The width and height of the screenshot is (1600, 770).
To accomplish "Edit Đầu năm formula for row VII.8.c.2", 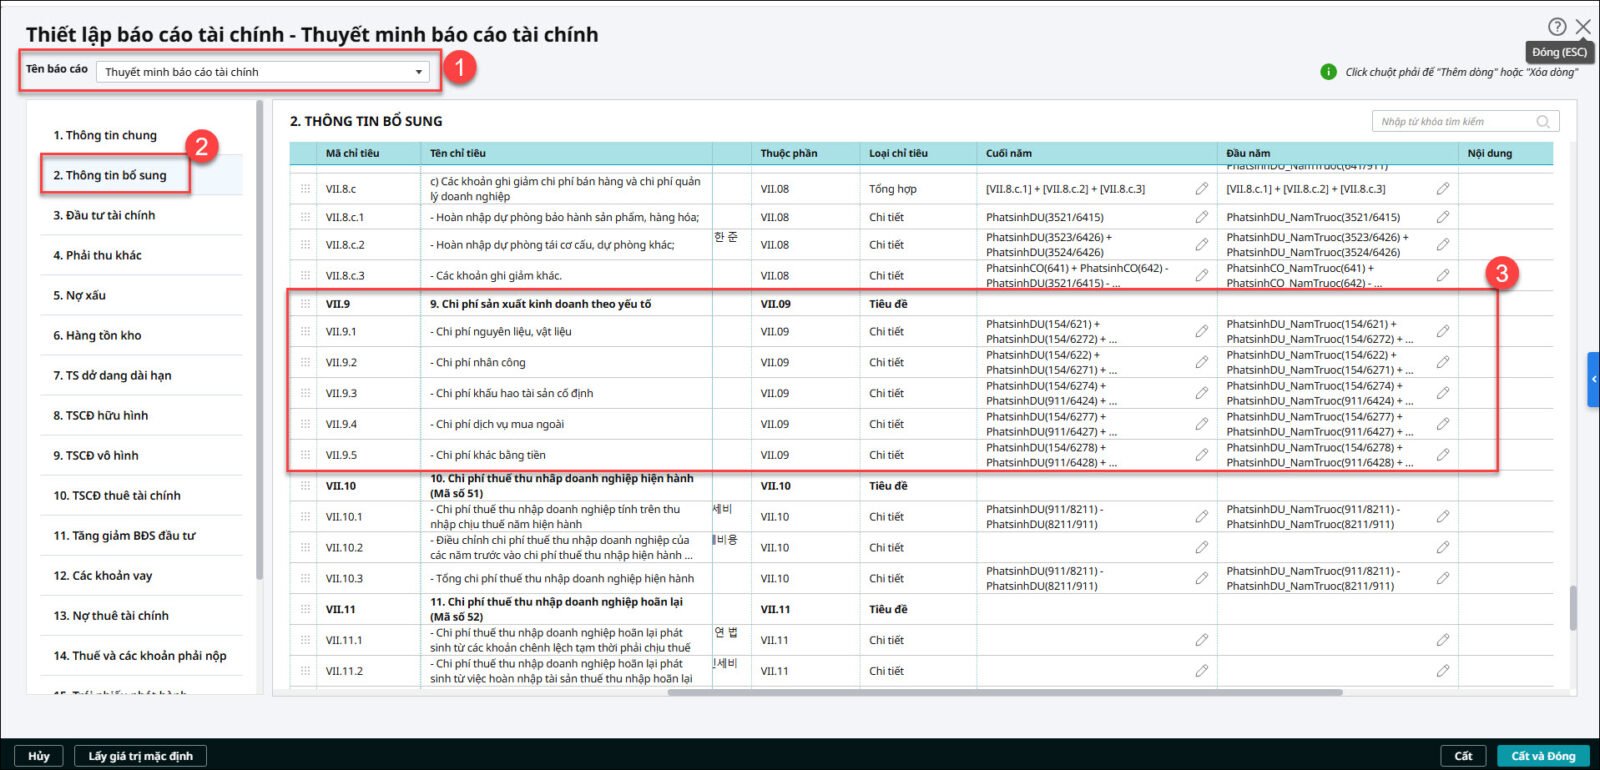I will 1443,245.
